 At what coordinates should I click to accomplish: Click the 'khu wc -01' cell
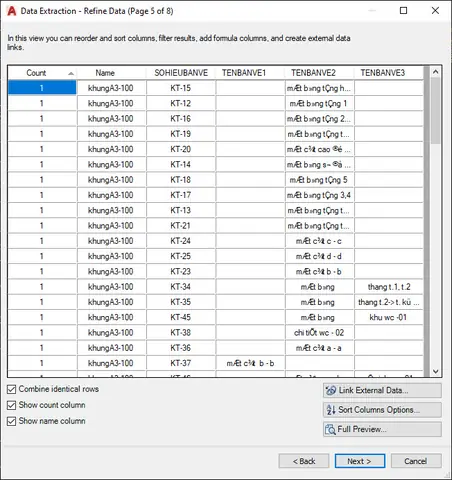(x=389, y=317)
